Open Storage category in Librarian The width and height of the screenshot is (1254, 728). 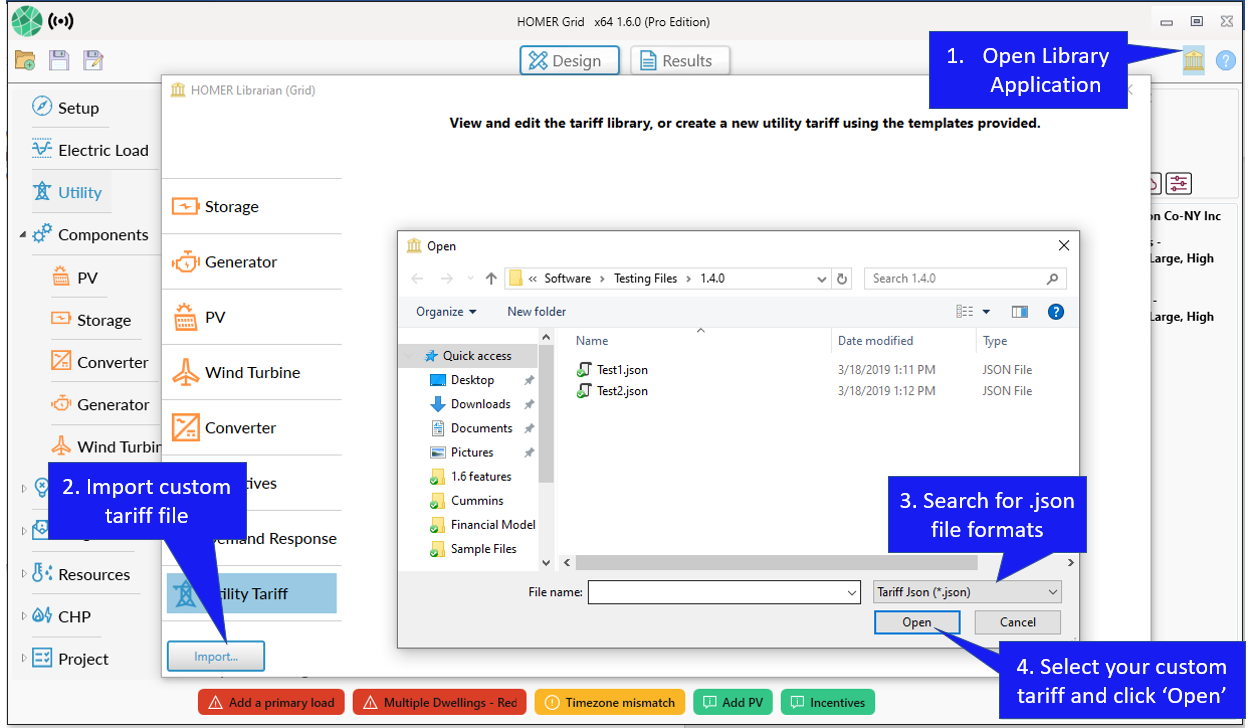point(230,207)
